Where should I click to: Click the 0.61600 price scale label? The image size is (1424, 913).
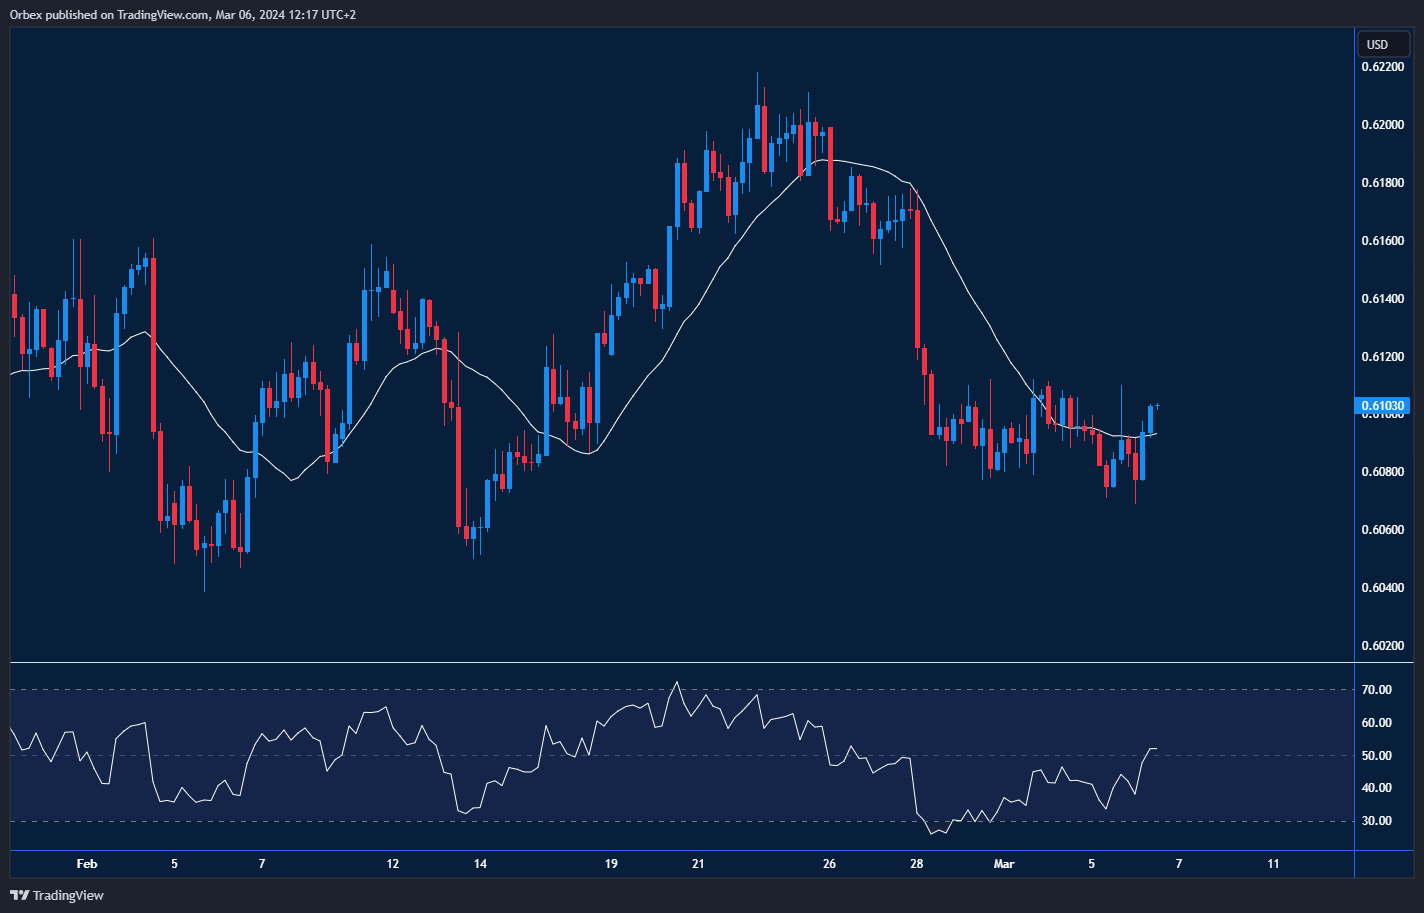click(x=1381, y=241)
